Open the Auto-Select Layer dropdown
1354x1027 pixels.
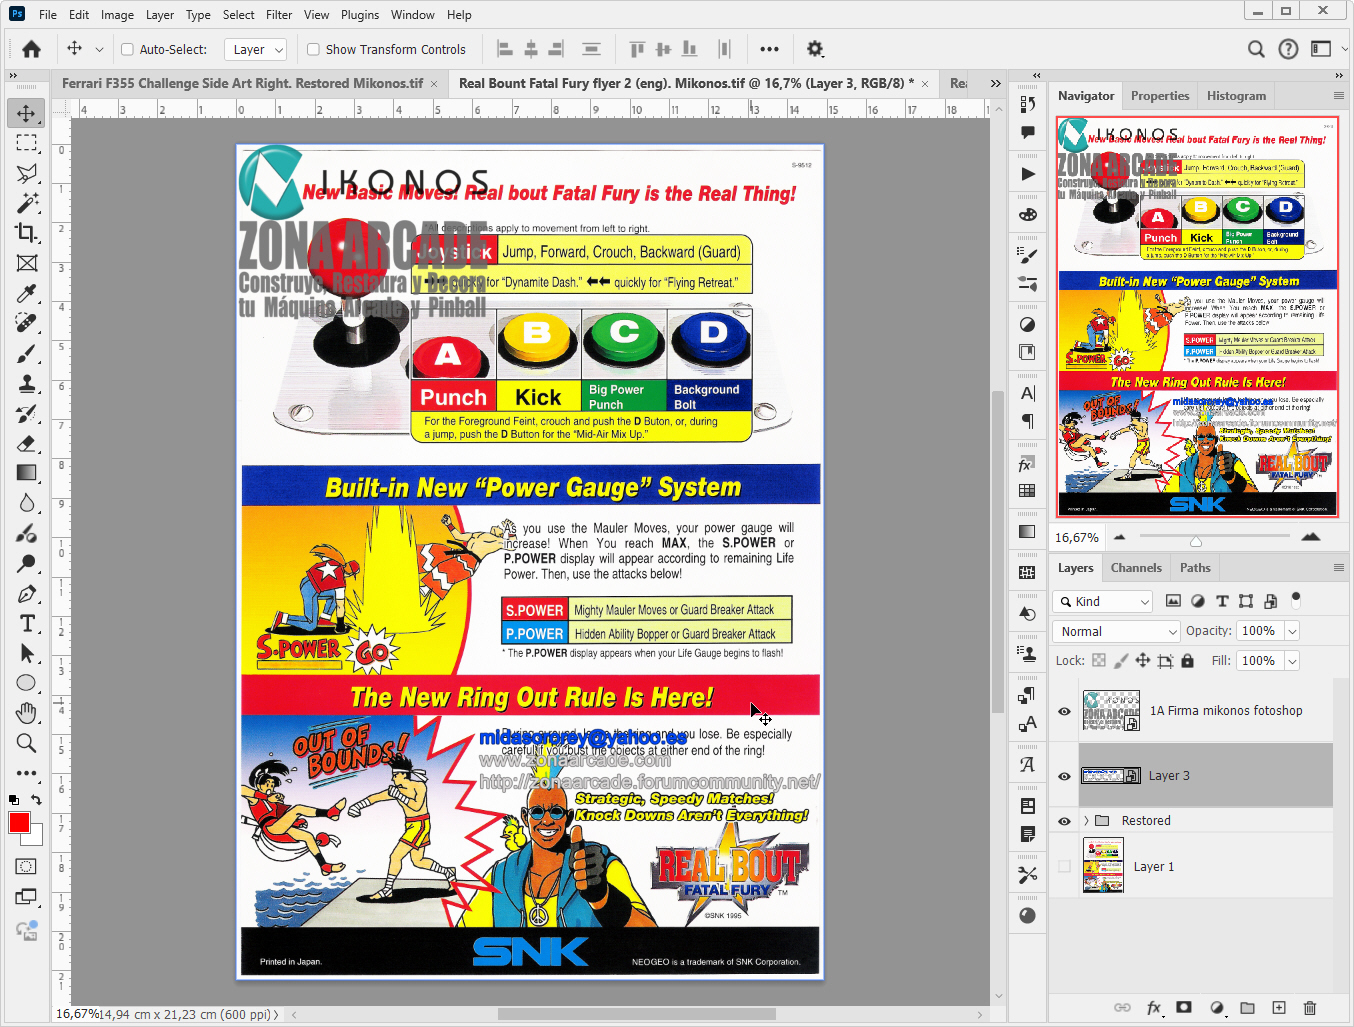[x=256, y=49]
